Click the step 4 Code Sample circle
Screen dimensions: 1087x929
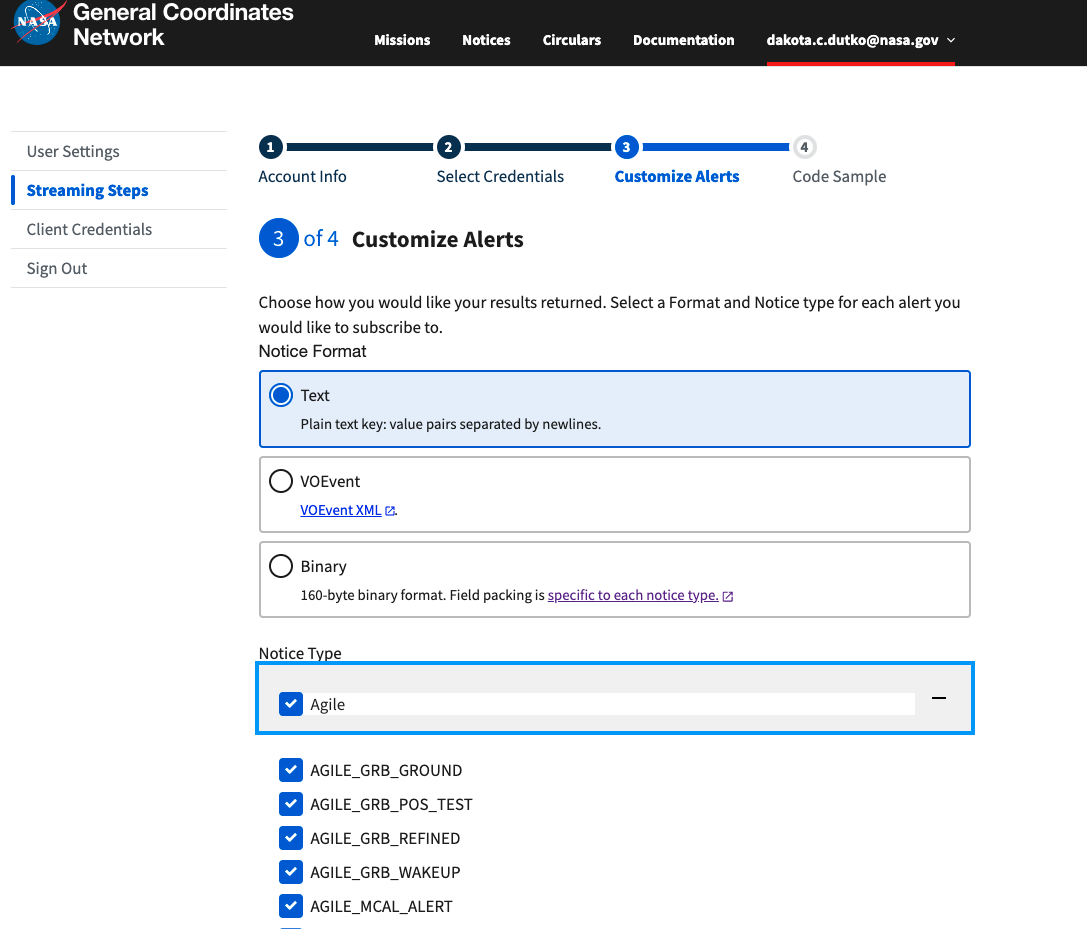(x=804, y=146)
